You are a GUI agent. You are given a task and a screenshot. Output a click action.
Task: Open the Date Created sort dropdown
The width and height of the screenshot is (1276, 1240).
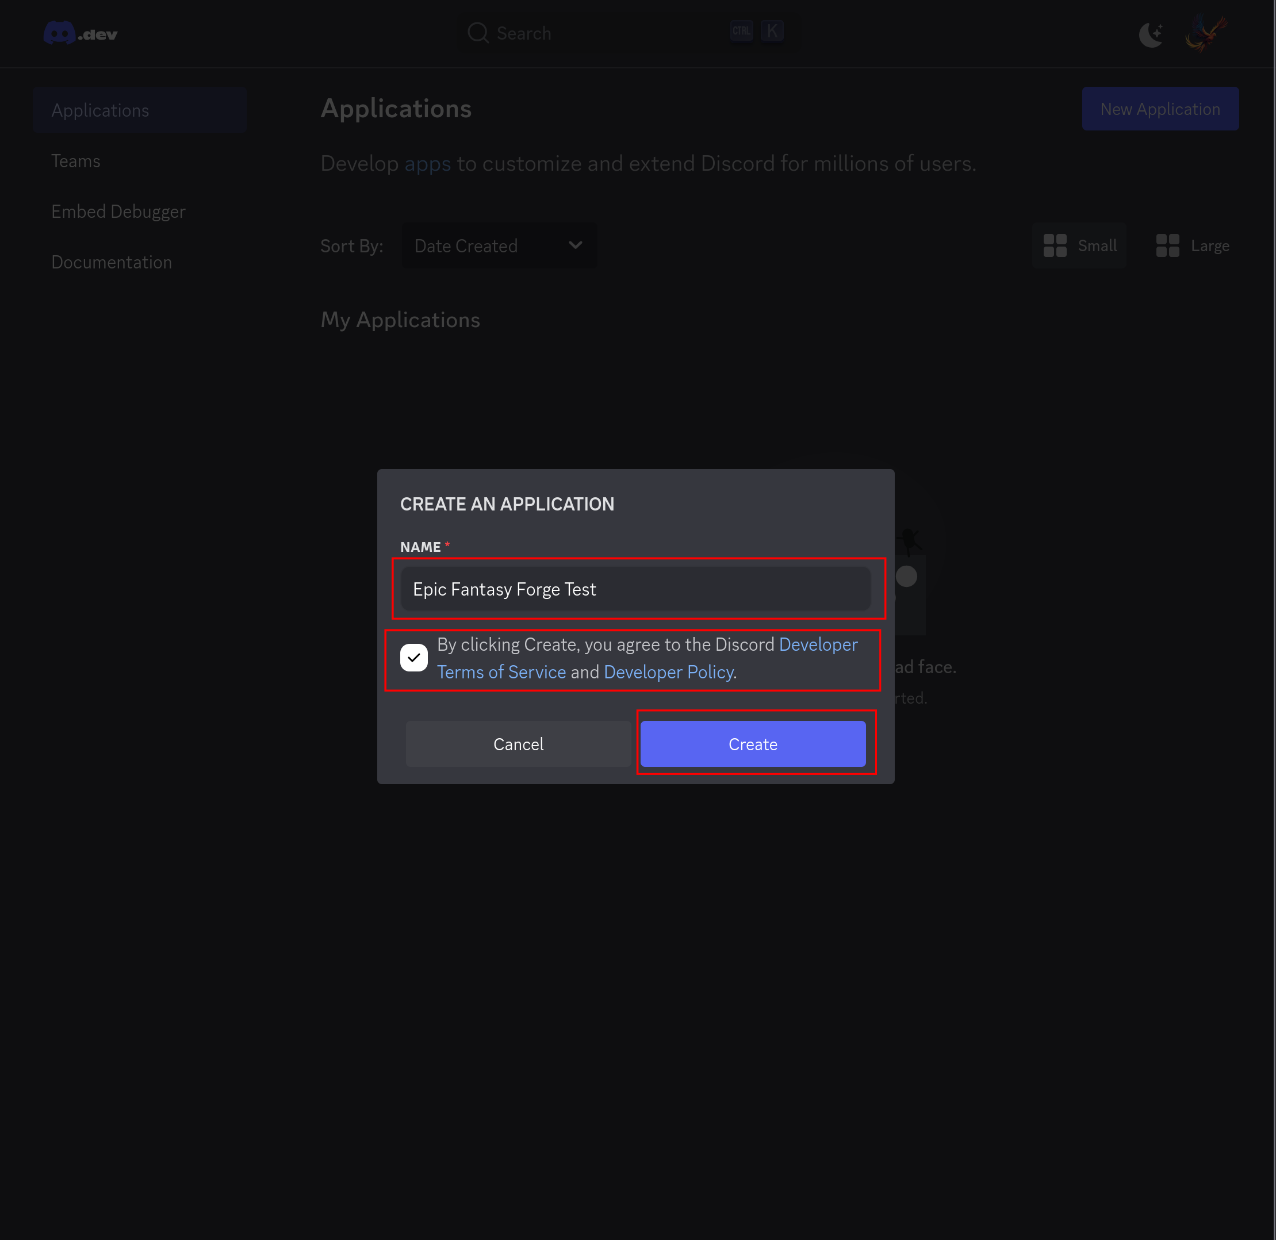[x=498, y=245]
